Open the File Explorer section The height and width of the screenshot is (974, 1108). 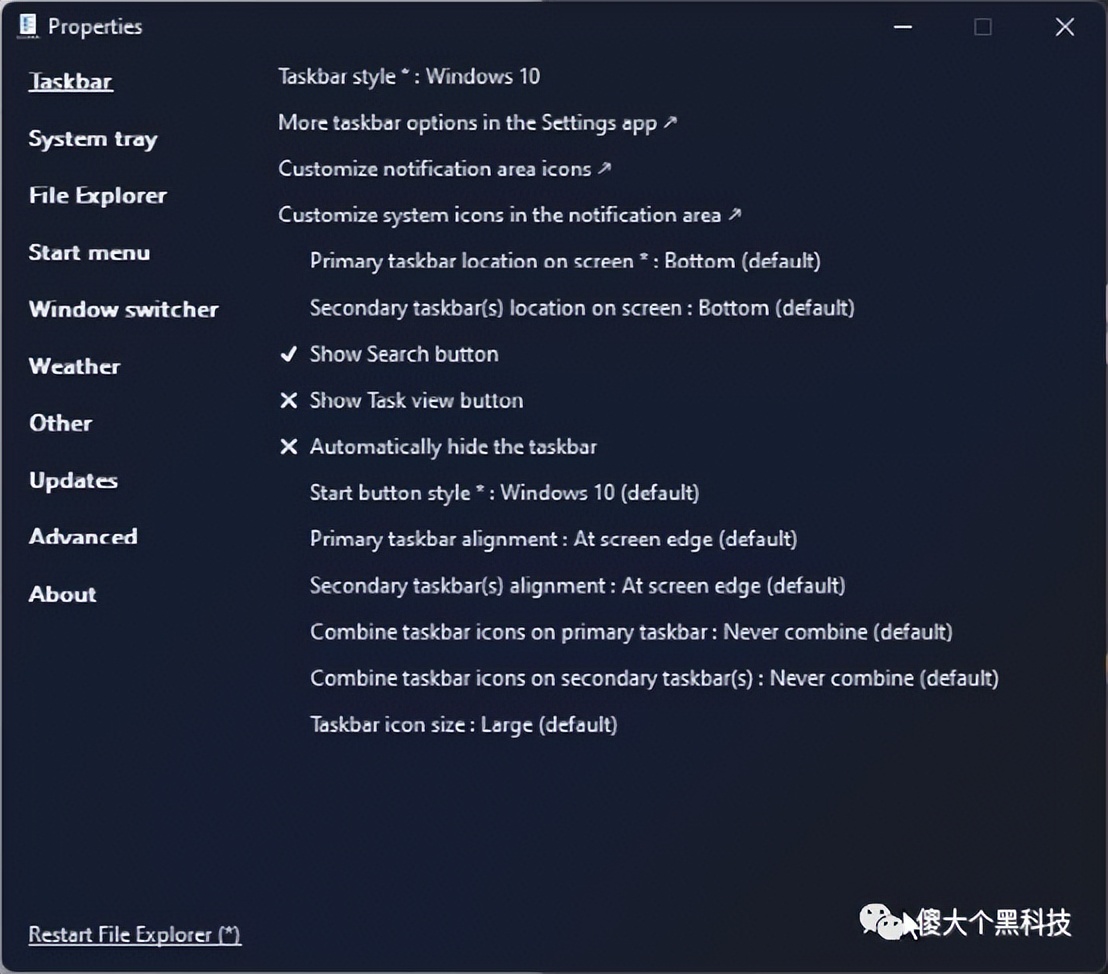pyautogui.click(x=97, y=196)
